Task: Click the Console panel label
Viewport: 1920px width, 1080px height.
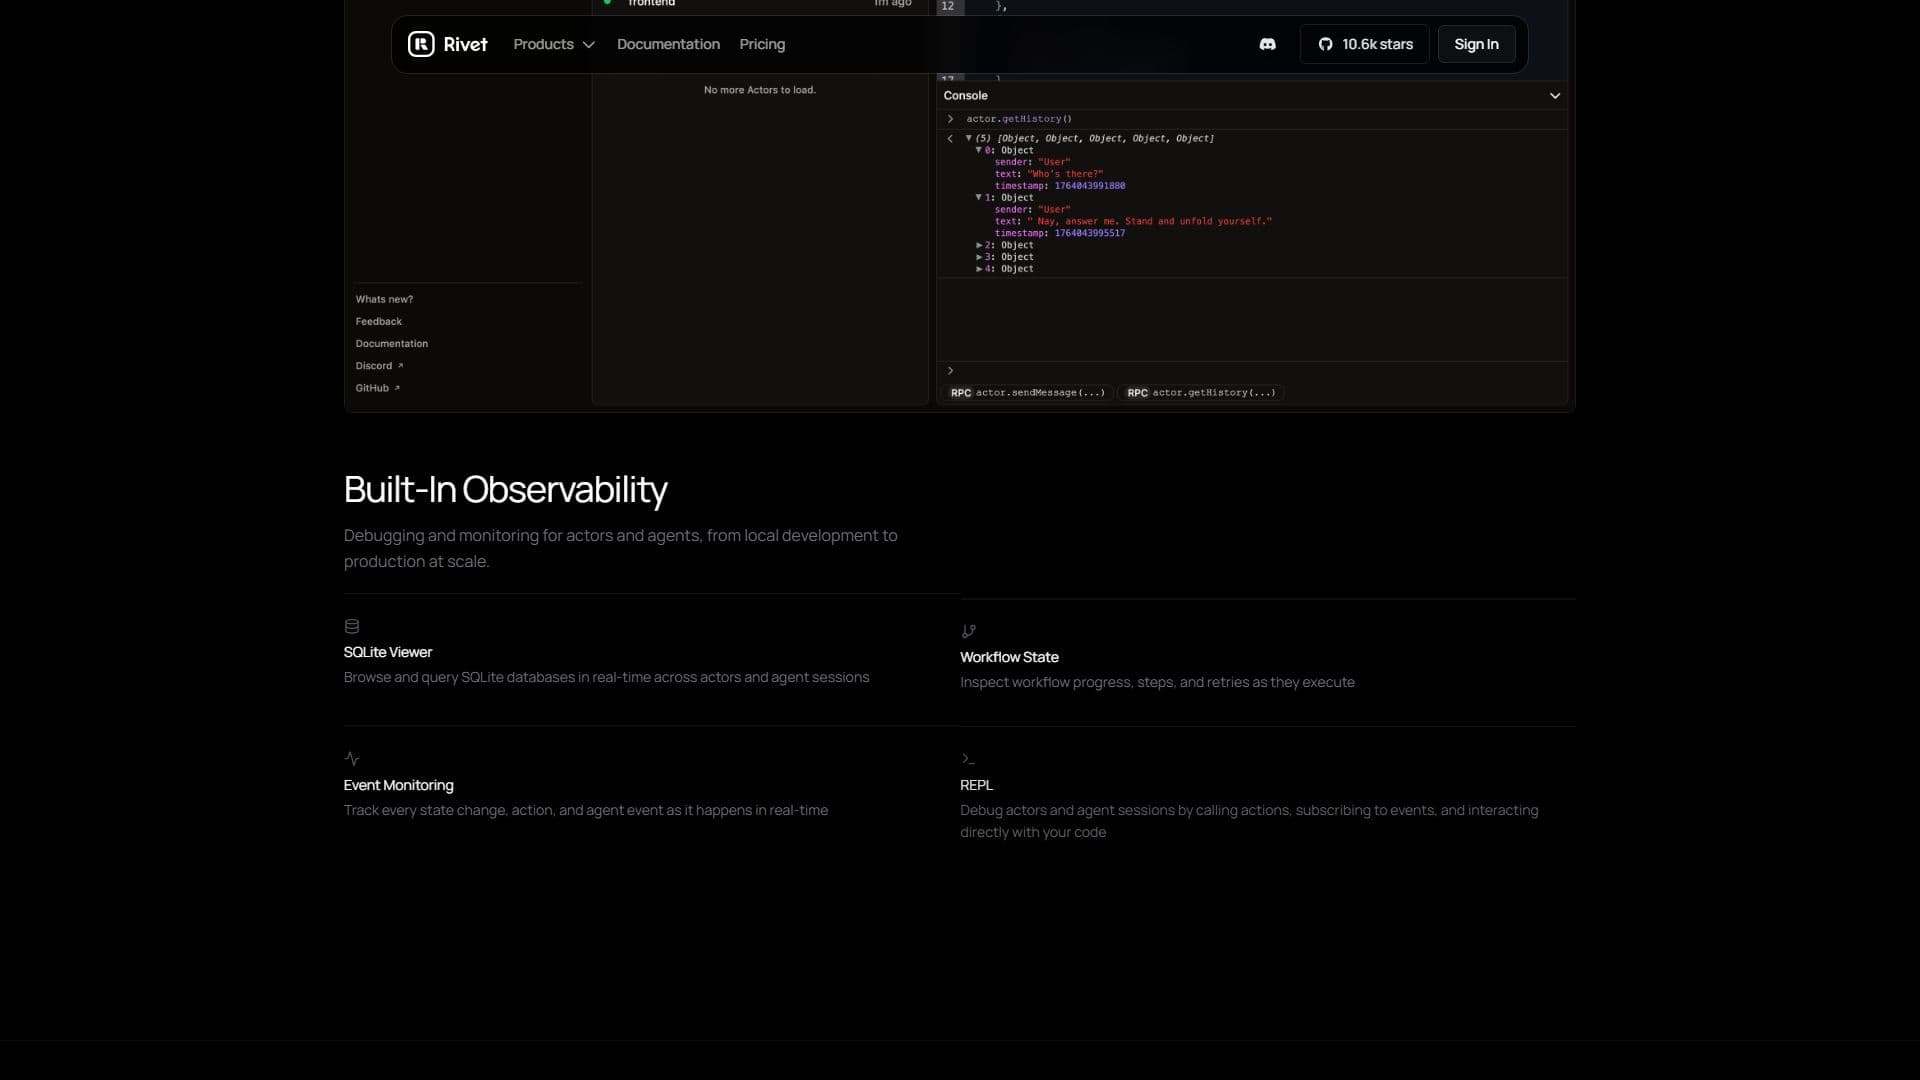Action: (x=965, y=96)
